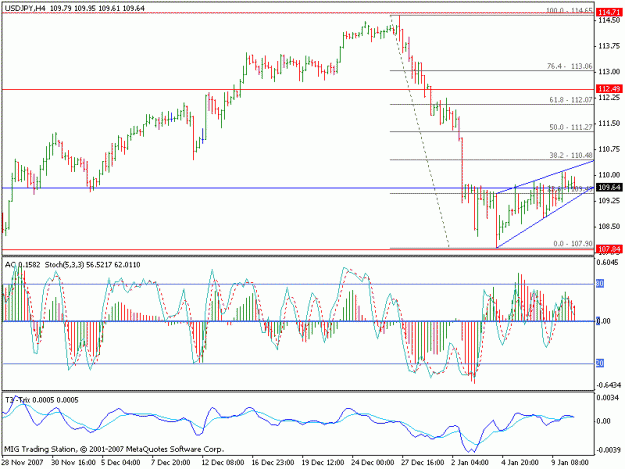
Task: Click the Fibonacci level 100.0 - 114.65 label
Action: tap(569, 10)
